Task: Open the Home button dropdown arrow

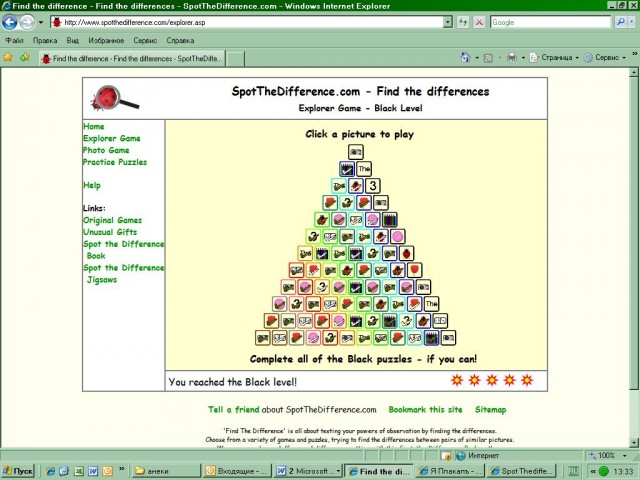Action: [x=476, y=58]
